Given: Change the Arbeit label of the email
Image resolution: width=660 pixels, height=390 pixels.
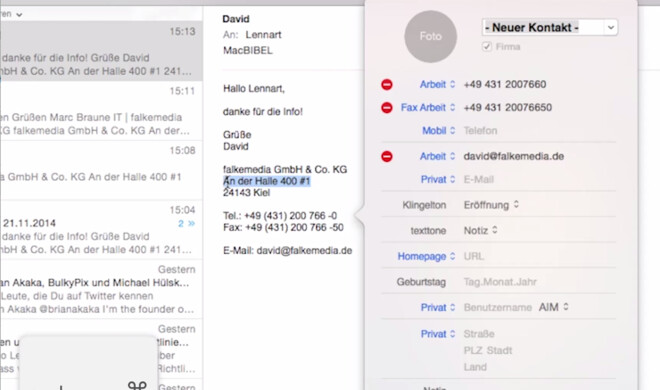Looking at the screenshot, I should pyautogui.click(x=437, y=157).
